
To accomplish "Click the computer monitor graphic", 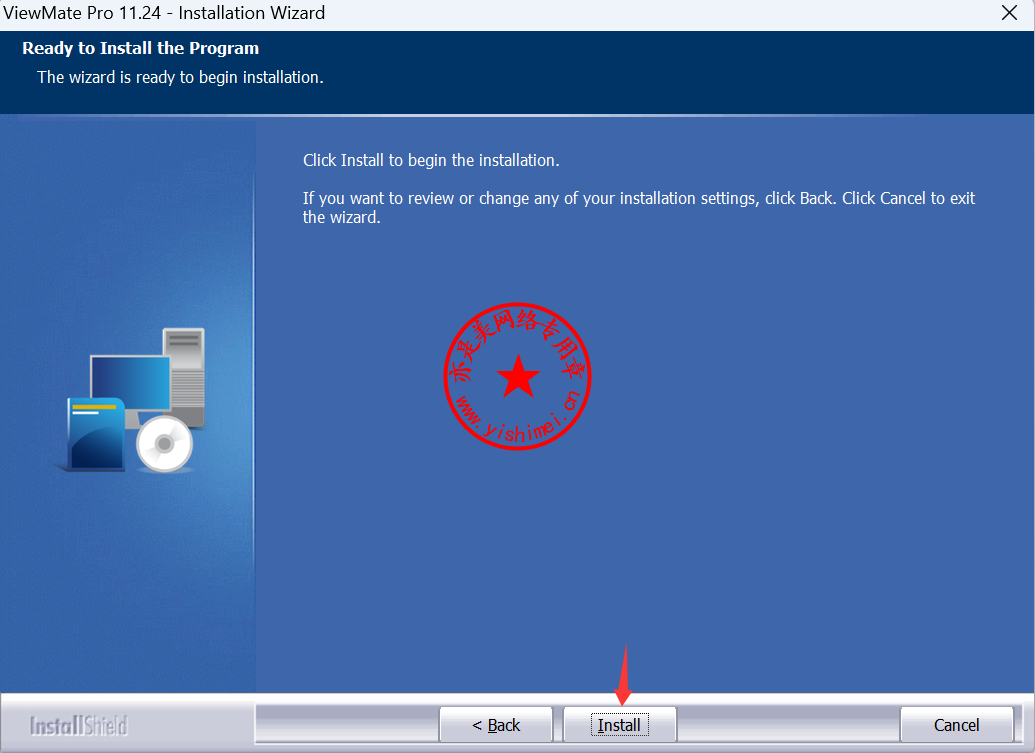I will click(x=128, y=380).
